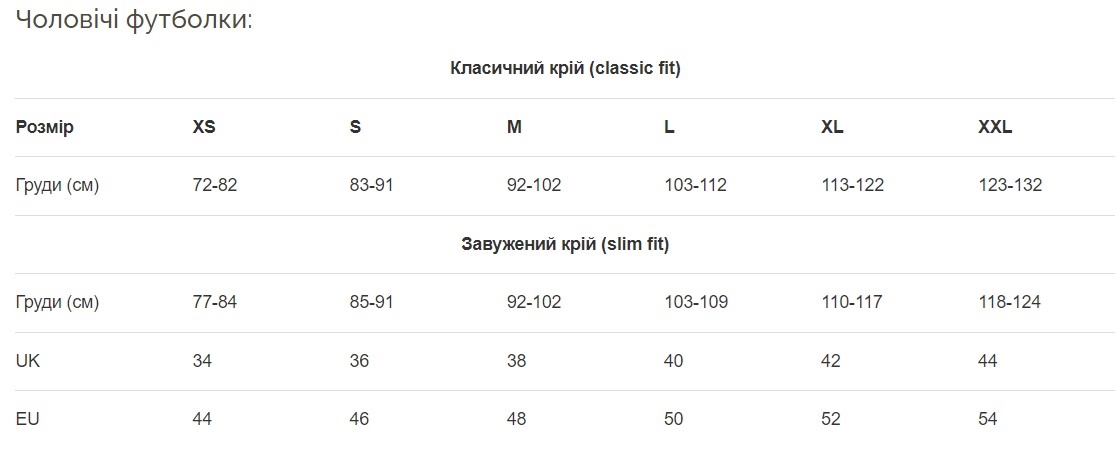The width and height of the screenshot is (1115, 463).
Task: Click classic fit chest value 103-112
Action: pos(695,186)
